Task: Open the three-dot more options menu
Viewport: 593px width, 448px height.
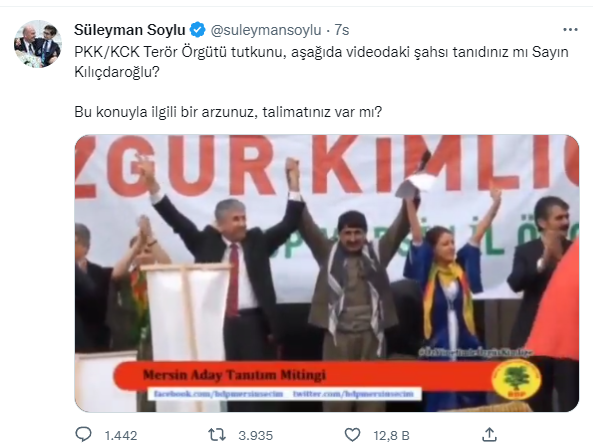Action: [570, 29]
